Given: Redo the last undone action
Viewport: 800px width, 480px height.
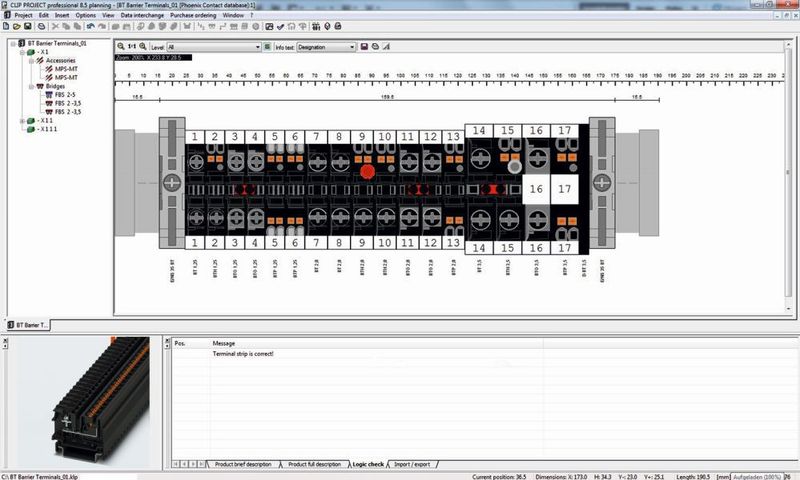Looking at the screenshot, I should coord(102,26).
